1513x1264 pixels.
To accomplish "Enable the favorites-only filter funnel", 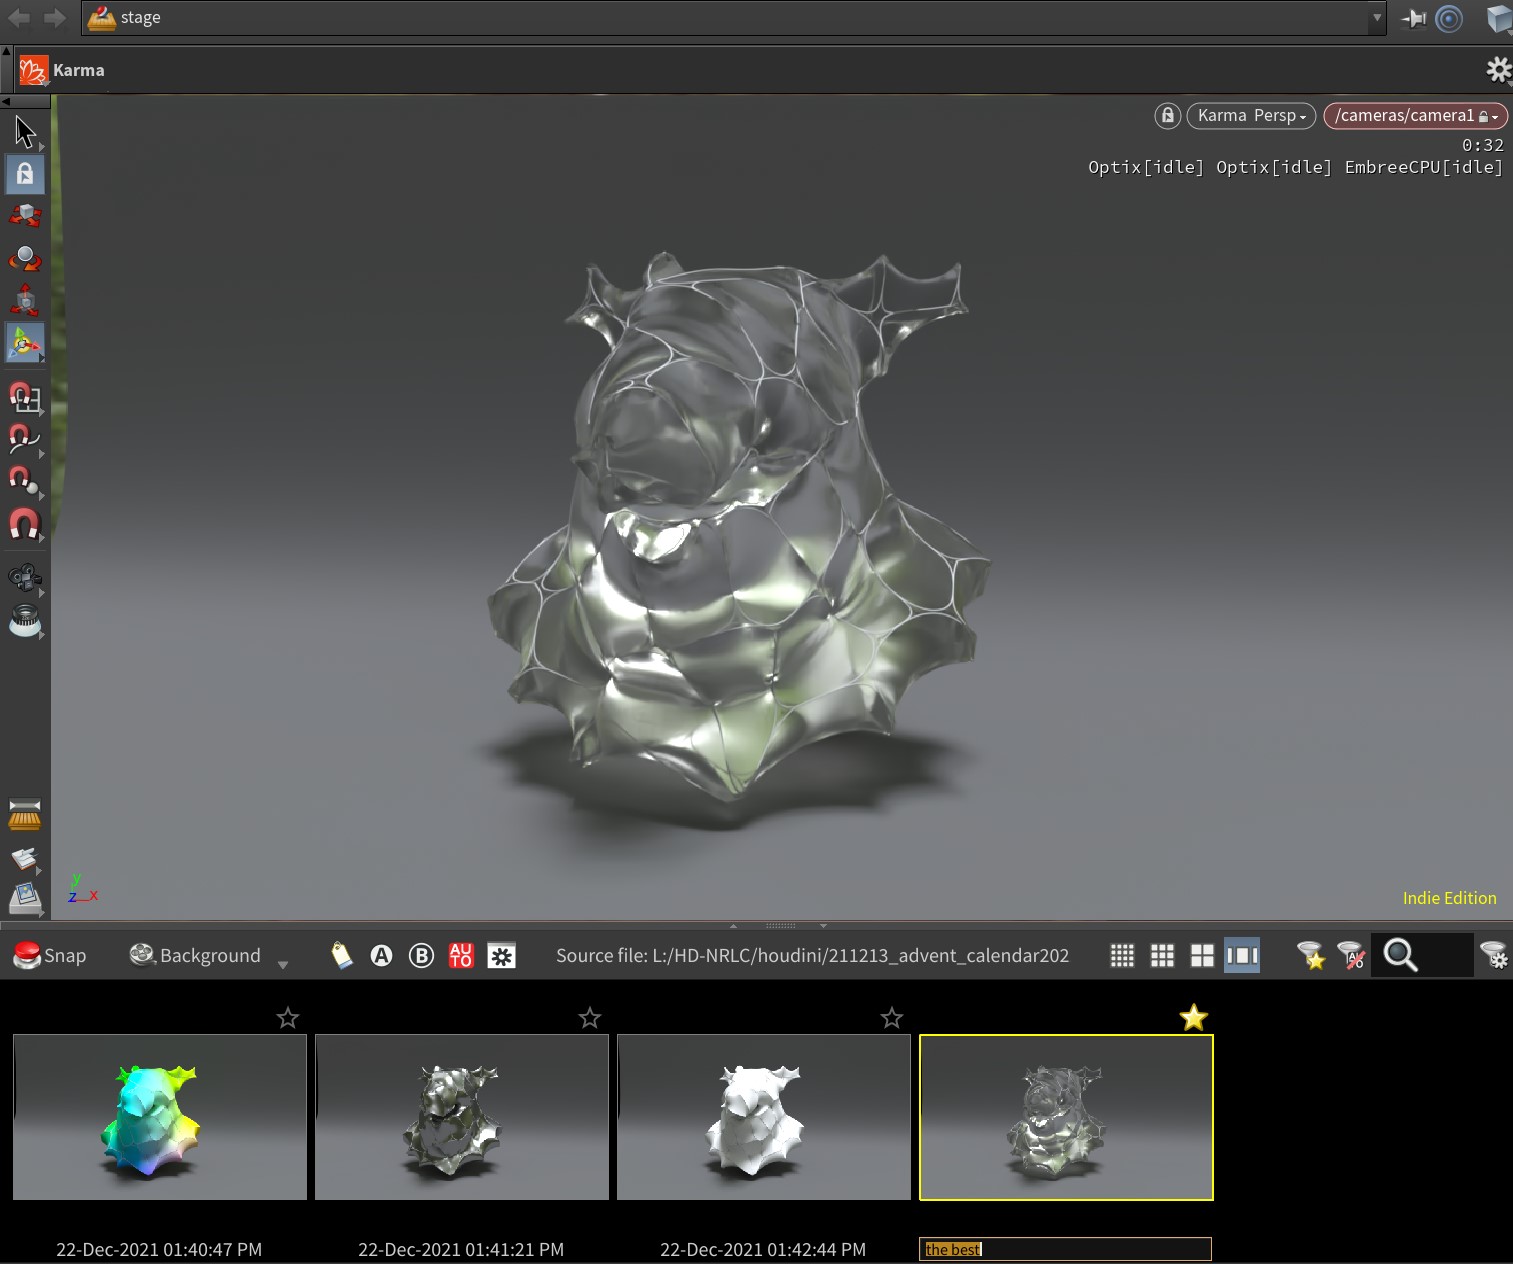I will click(1310, 955).
